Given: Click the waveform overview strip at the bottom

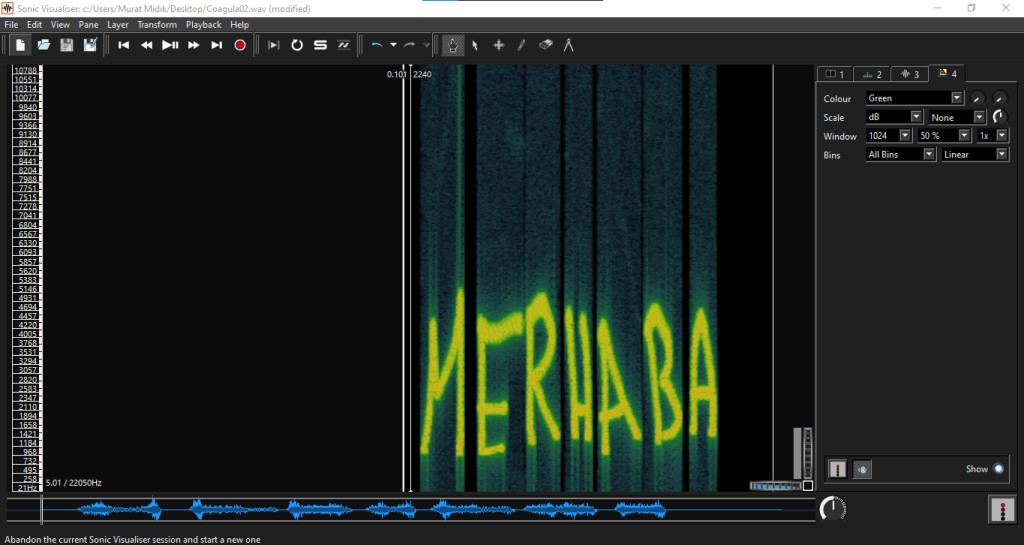Looking at the screenshot, I should click(420, 510).
